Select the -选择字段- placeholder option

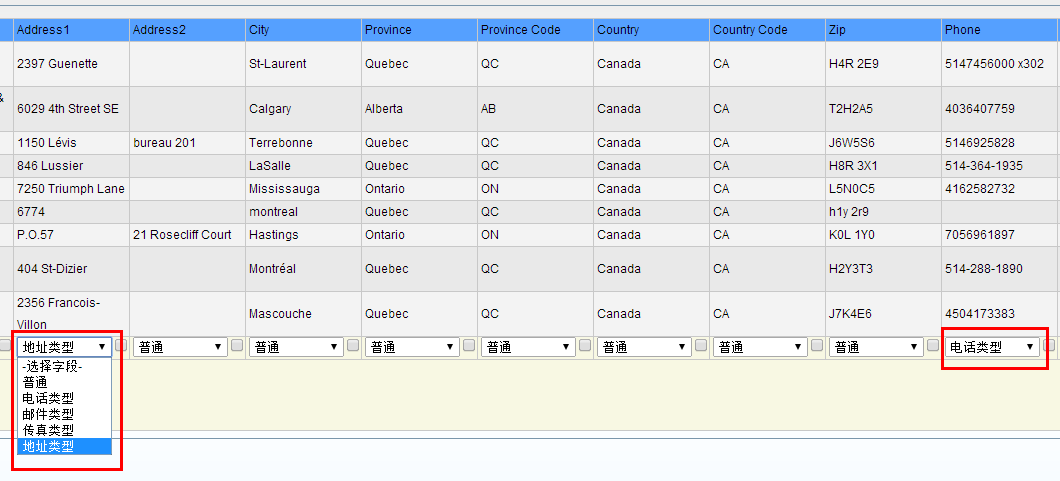(x=52, y=366)
